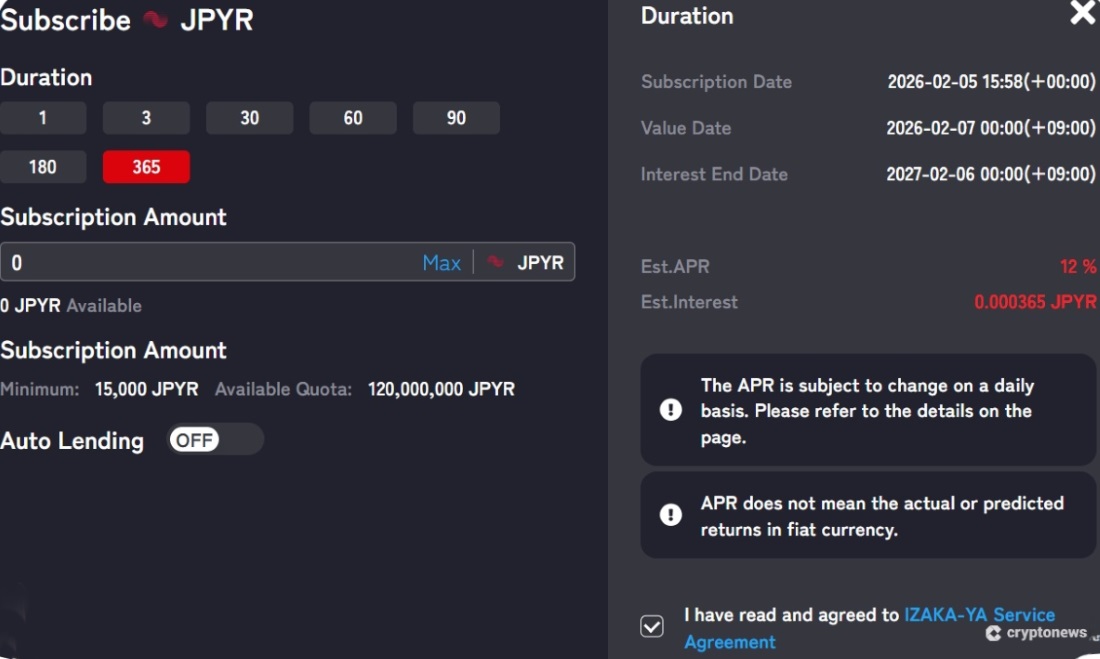Click the JPYR icon inside the amount field
The height and width of the screenshot is (659, 1100).
(495, 262)
